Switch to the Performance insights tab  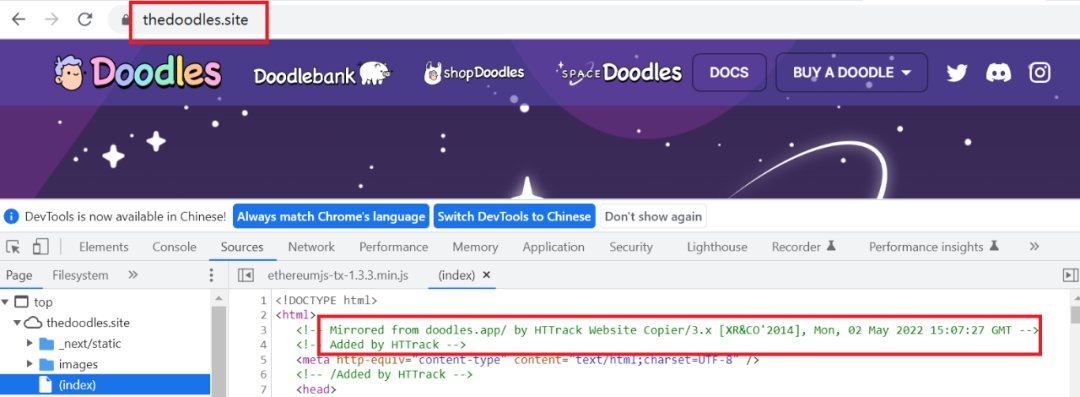point(933,247)
